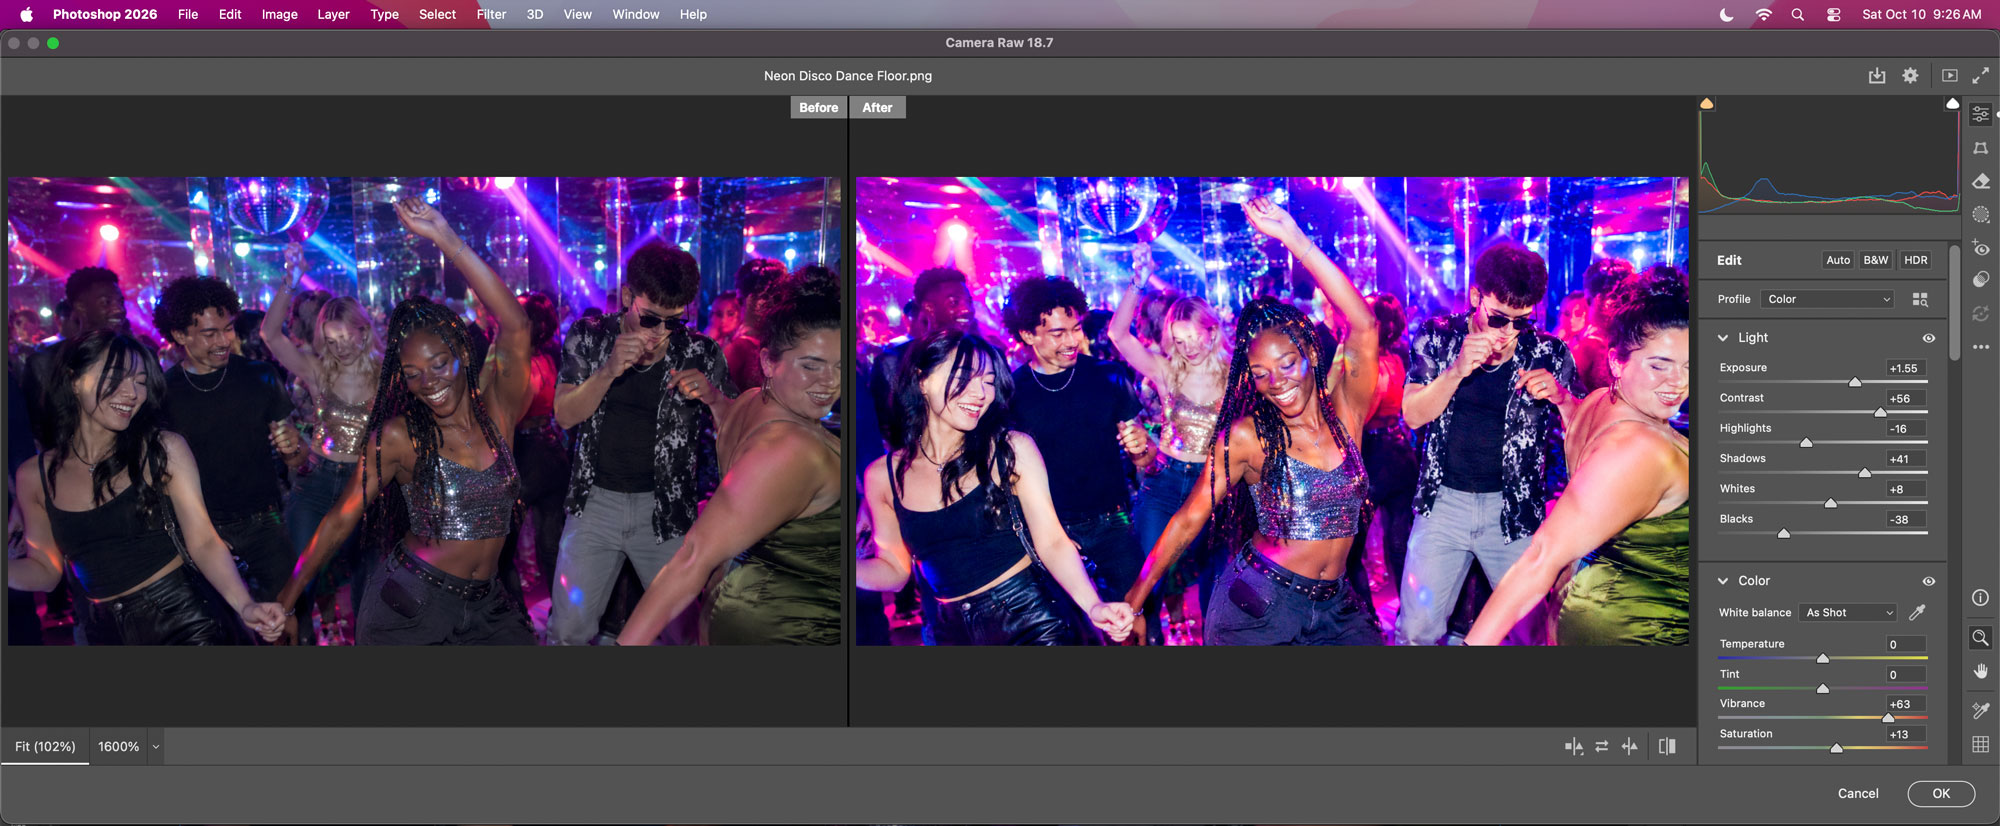Swap before and after settings arrows
The image size is (2000, 826).
click(1602, 746)
